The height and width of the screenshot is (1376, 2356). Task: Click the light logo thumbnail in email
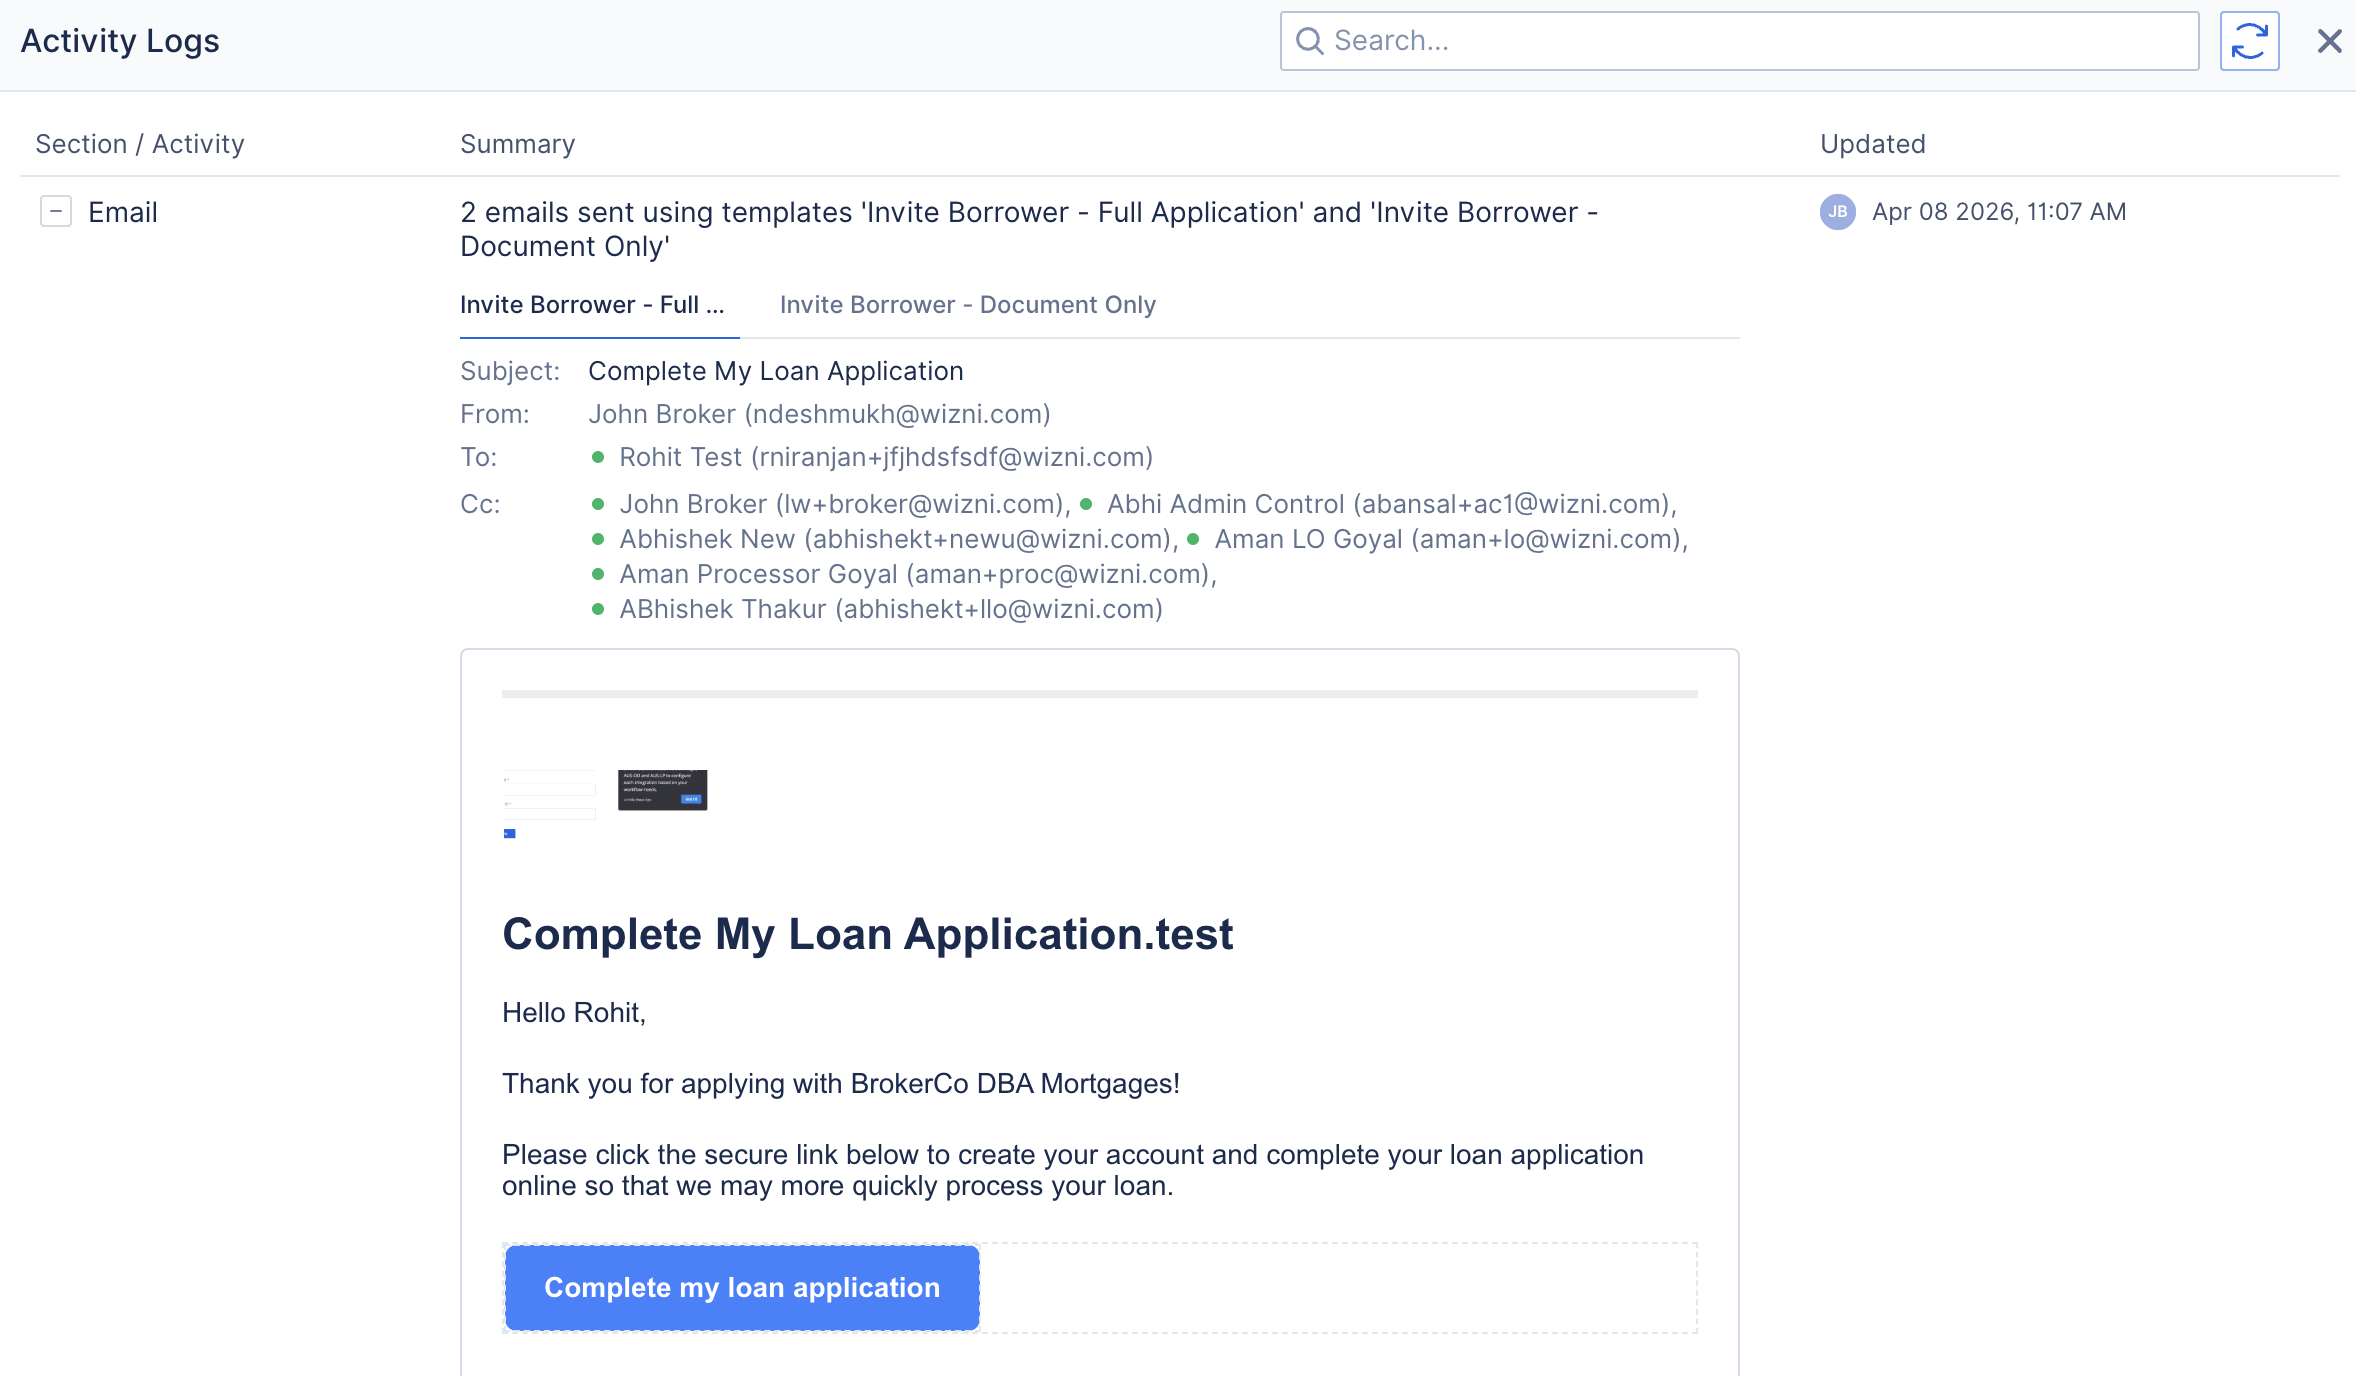[550, 797]
